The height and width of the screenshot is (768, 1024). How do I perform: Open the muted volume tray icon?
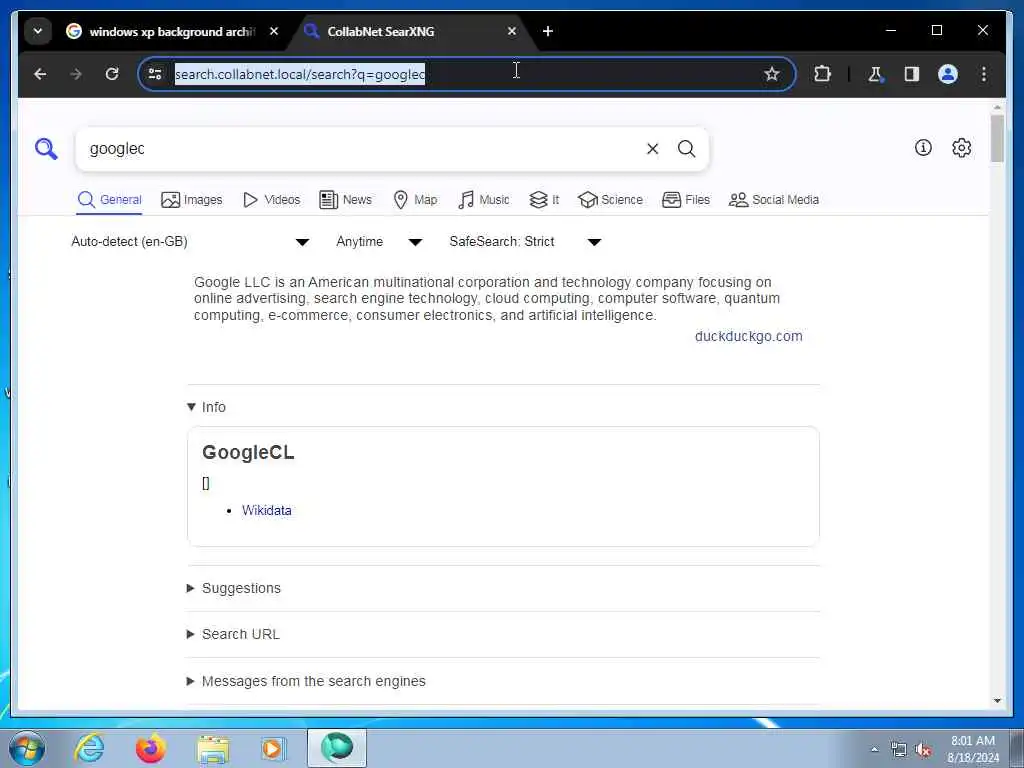tap(923, 750)
